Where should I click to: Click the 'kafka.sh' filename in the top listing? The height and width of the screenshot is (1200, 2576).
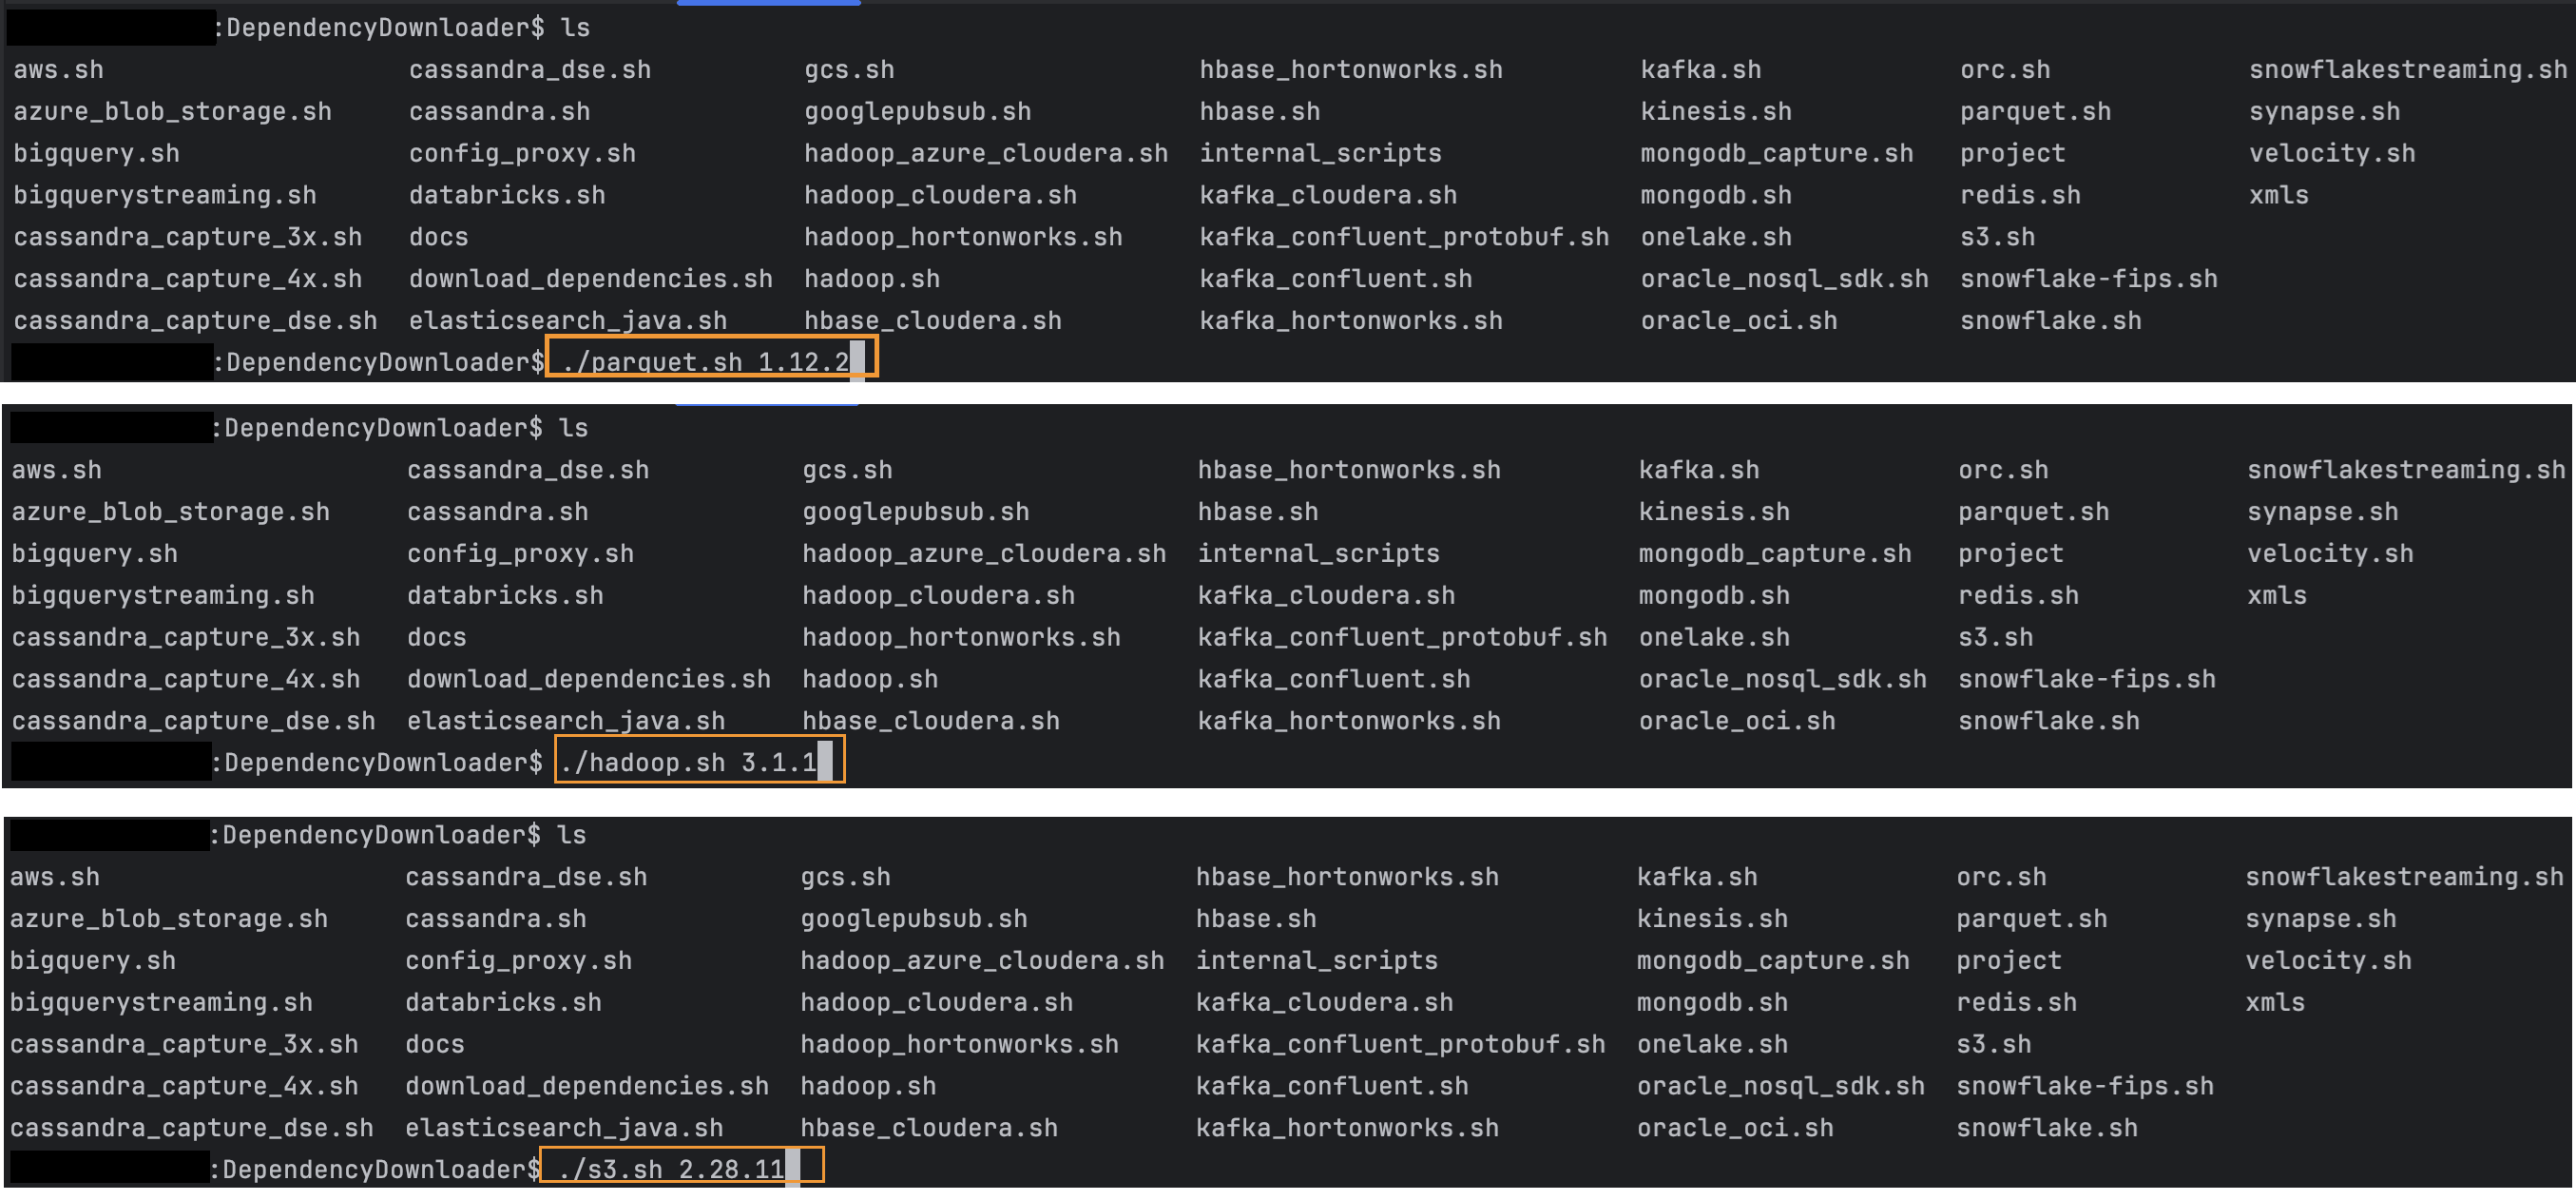coord(1700,69)
